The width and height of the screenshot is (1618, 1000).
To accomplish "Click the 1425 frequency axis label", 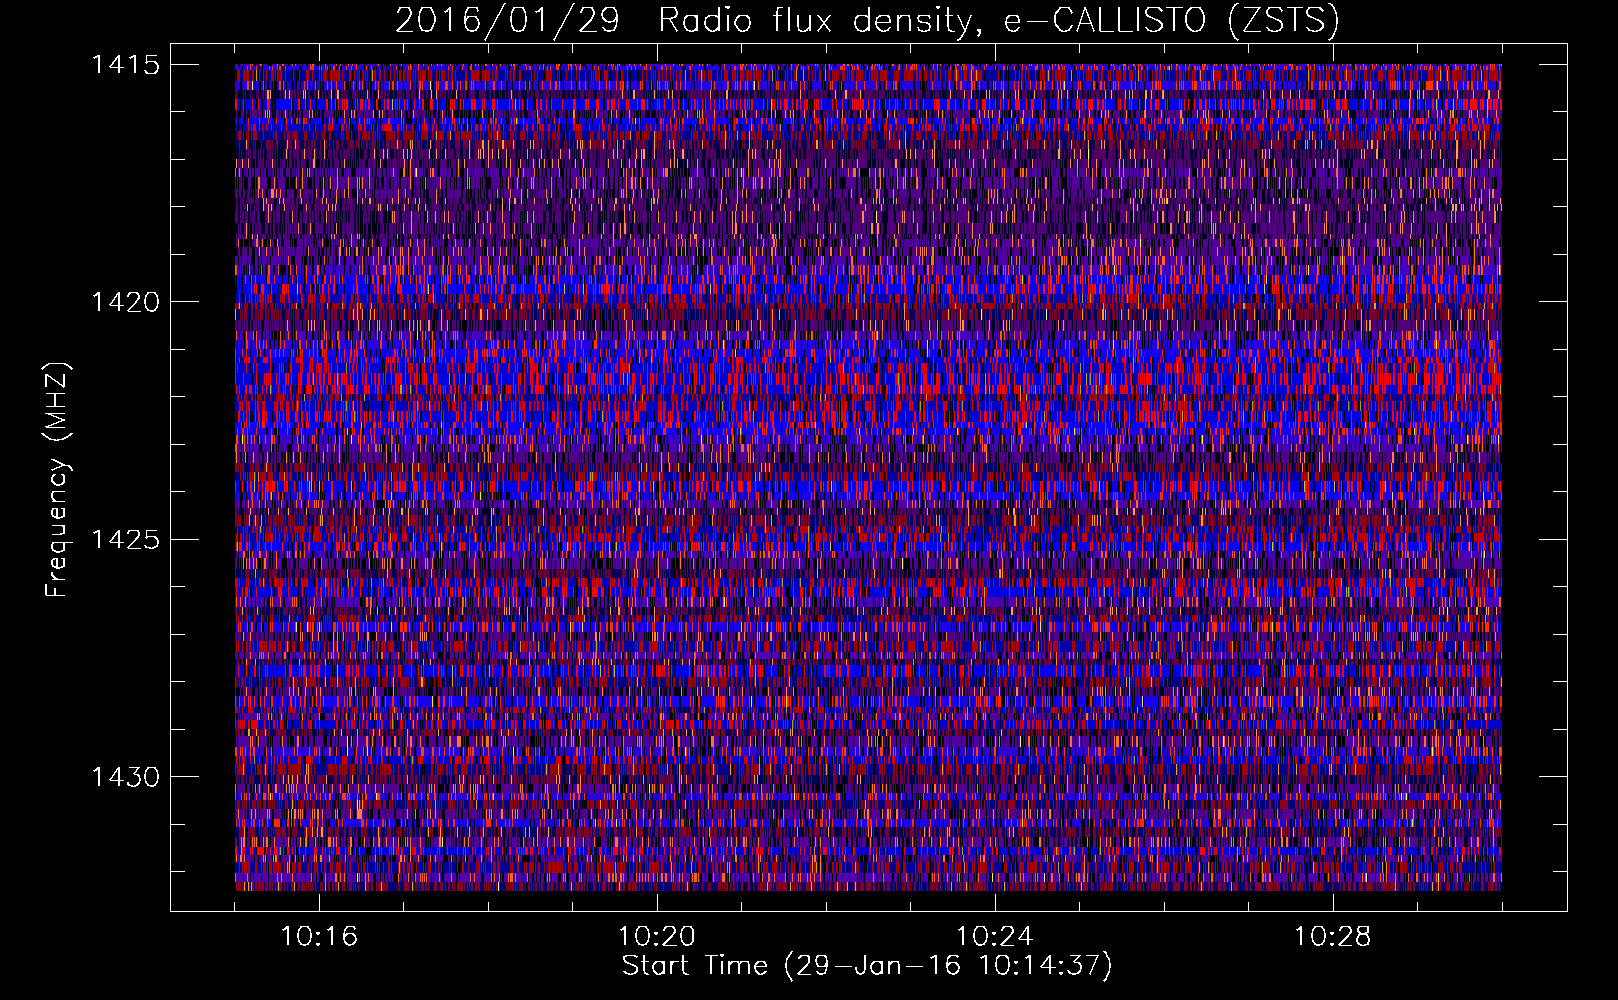I will (125, 540).
